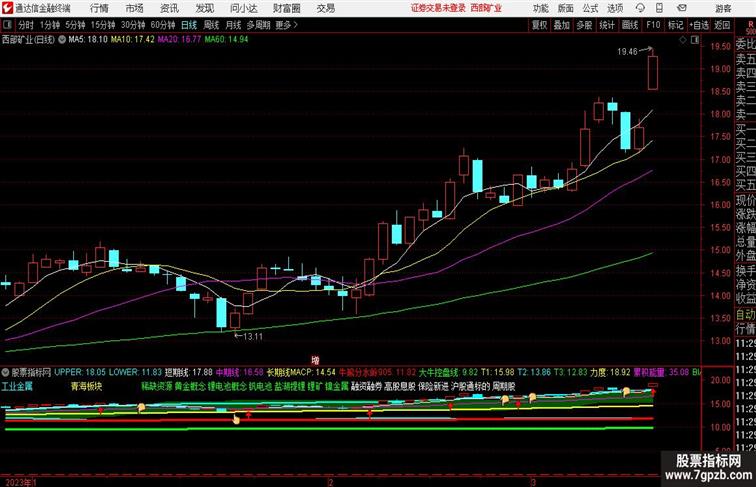The width and height of the screenshot is (756, 487).
Task: Click the 多股 multi-stock button
Action: tap(584, 25)
